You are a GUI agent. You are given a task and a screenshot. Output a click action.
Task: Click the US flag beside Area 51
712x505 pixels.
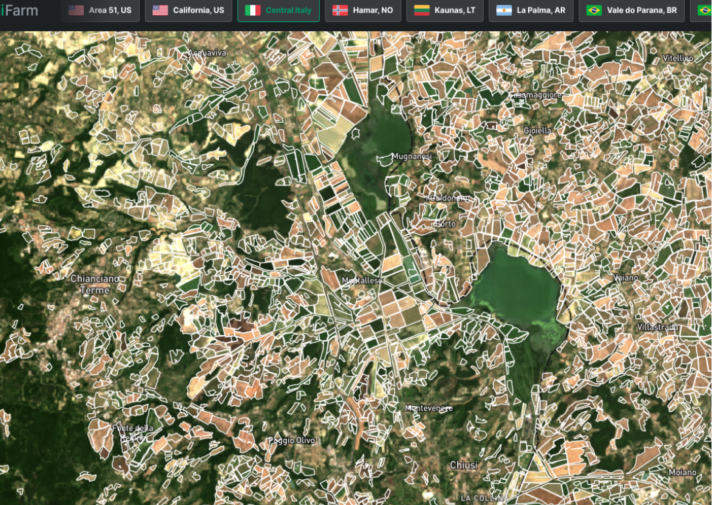76,10
